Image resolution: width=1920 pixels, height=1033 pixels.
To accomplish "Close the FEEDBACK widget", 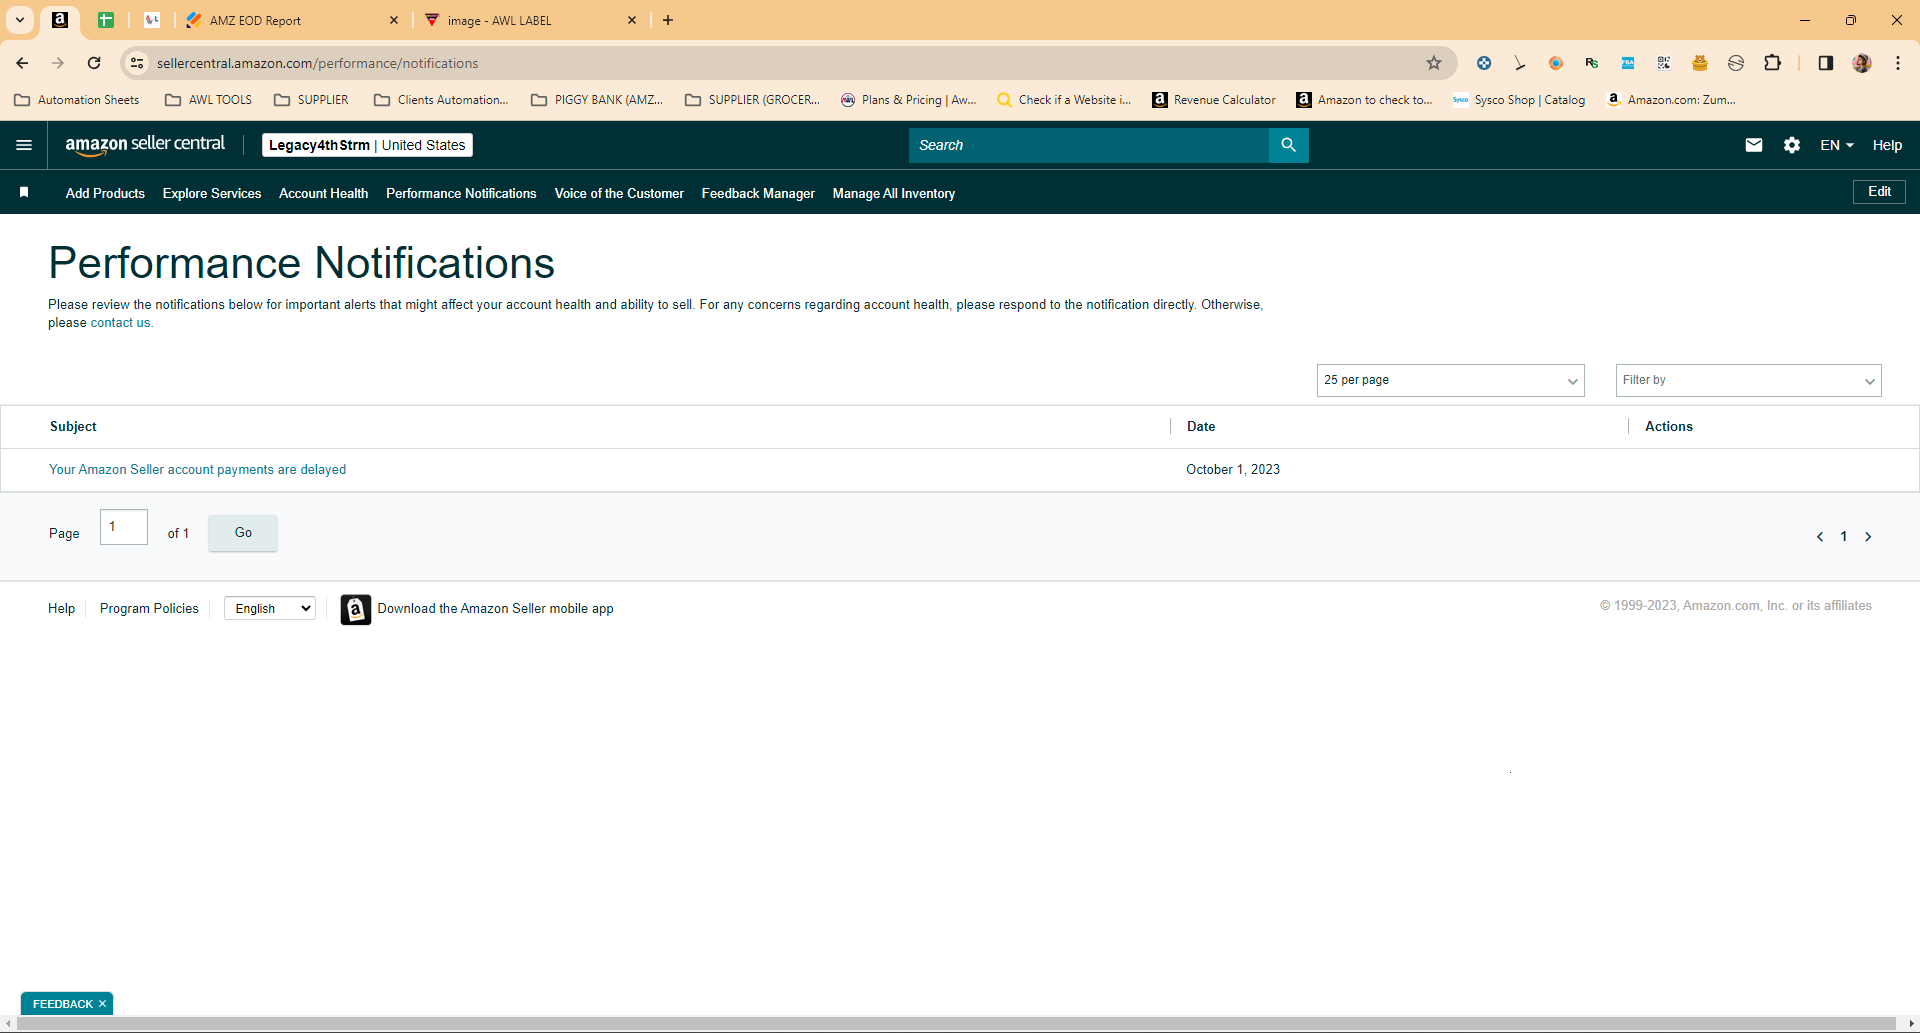I will click(103, 1004).
